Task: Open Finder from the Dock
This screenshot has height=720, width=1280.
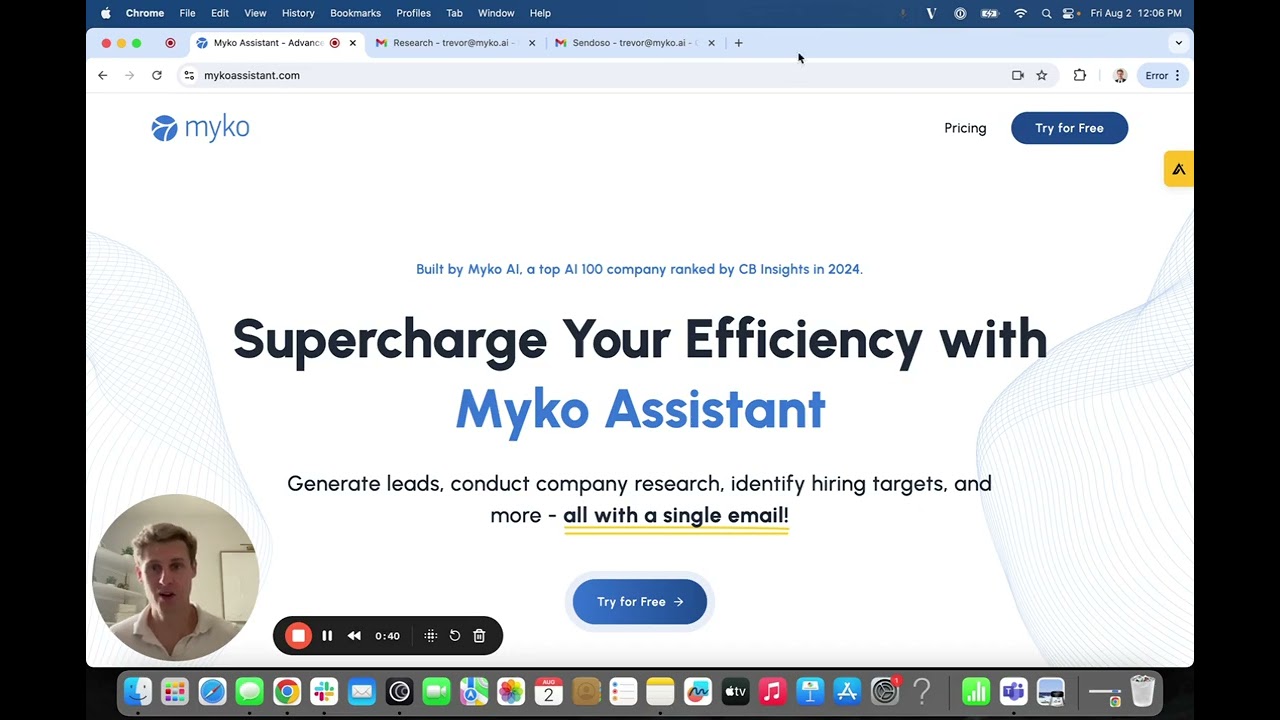Action: click(137, 692)
